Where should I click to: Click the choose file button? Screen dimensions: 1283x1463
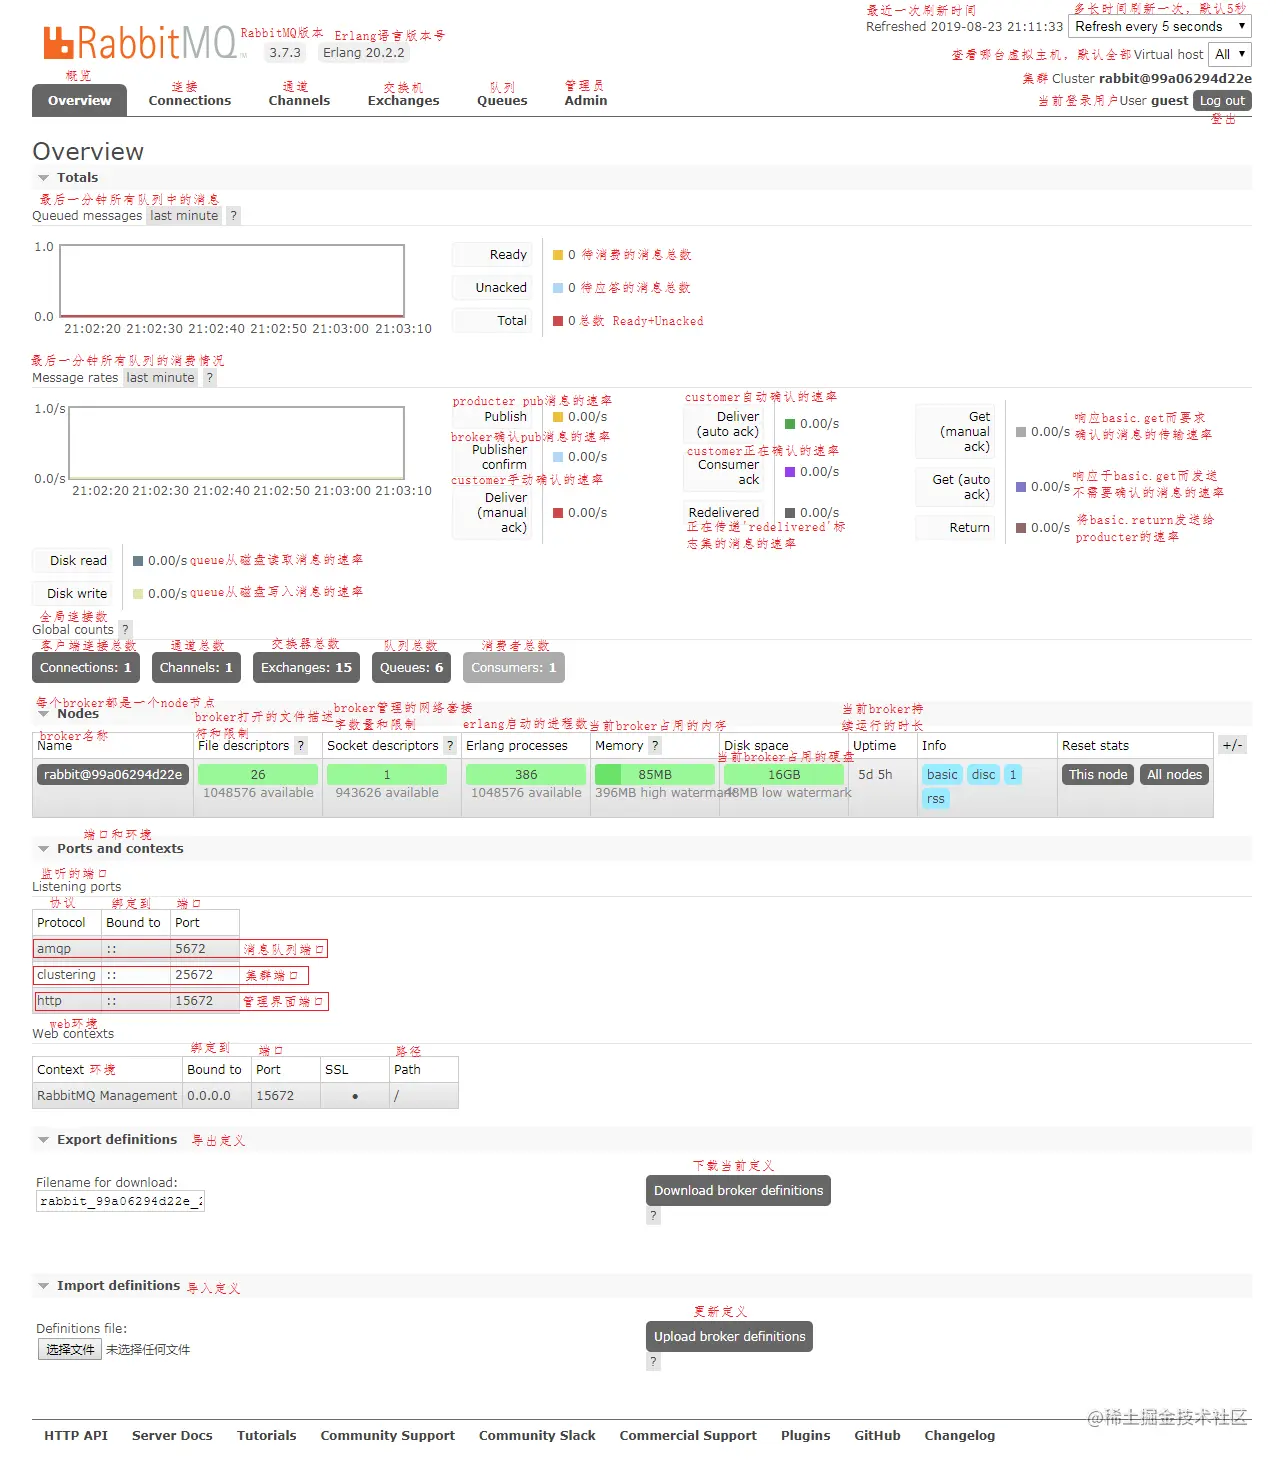(x=70, y=1350)
